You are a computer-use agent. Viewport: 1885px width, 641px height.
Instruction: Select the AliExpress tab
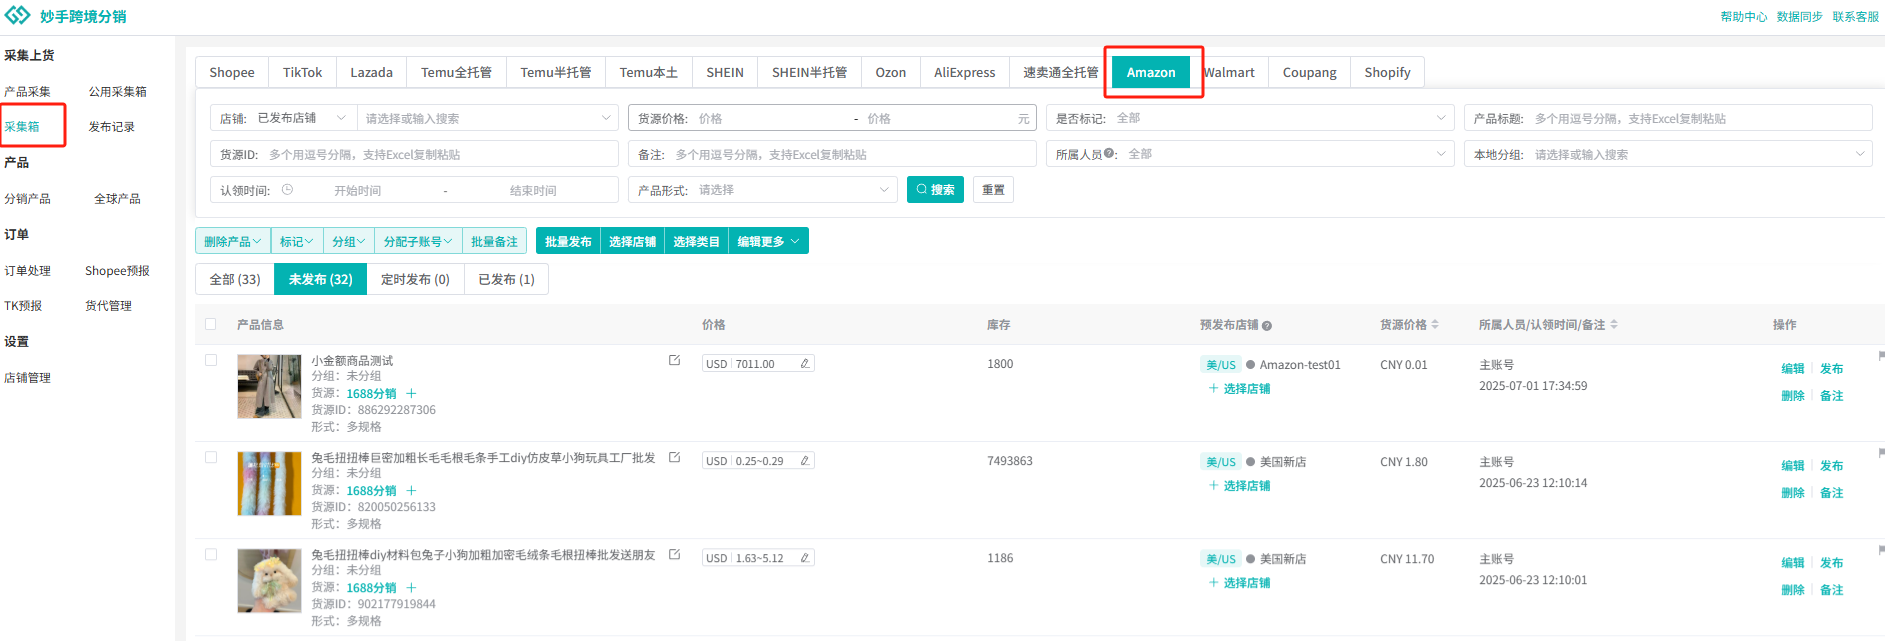pyautogui.click(x=965, y=72)
